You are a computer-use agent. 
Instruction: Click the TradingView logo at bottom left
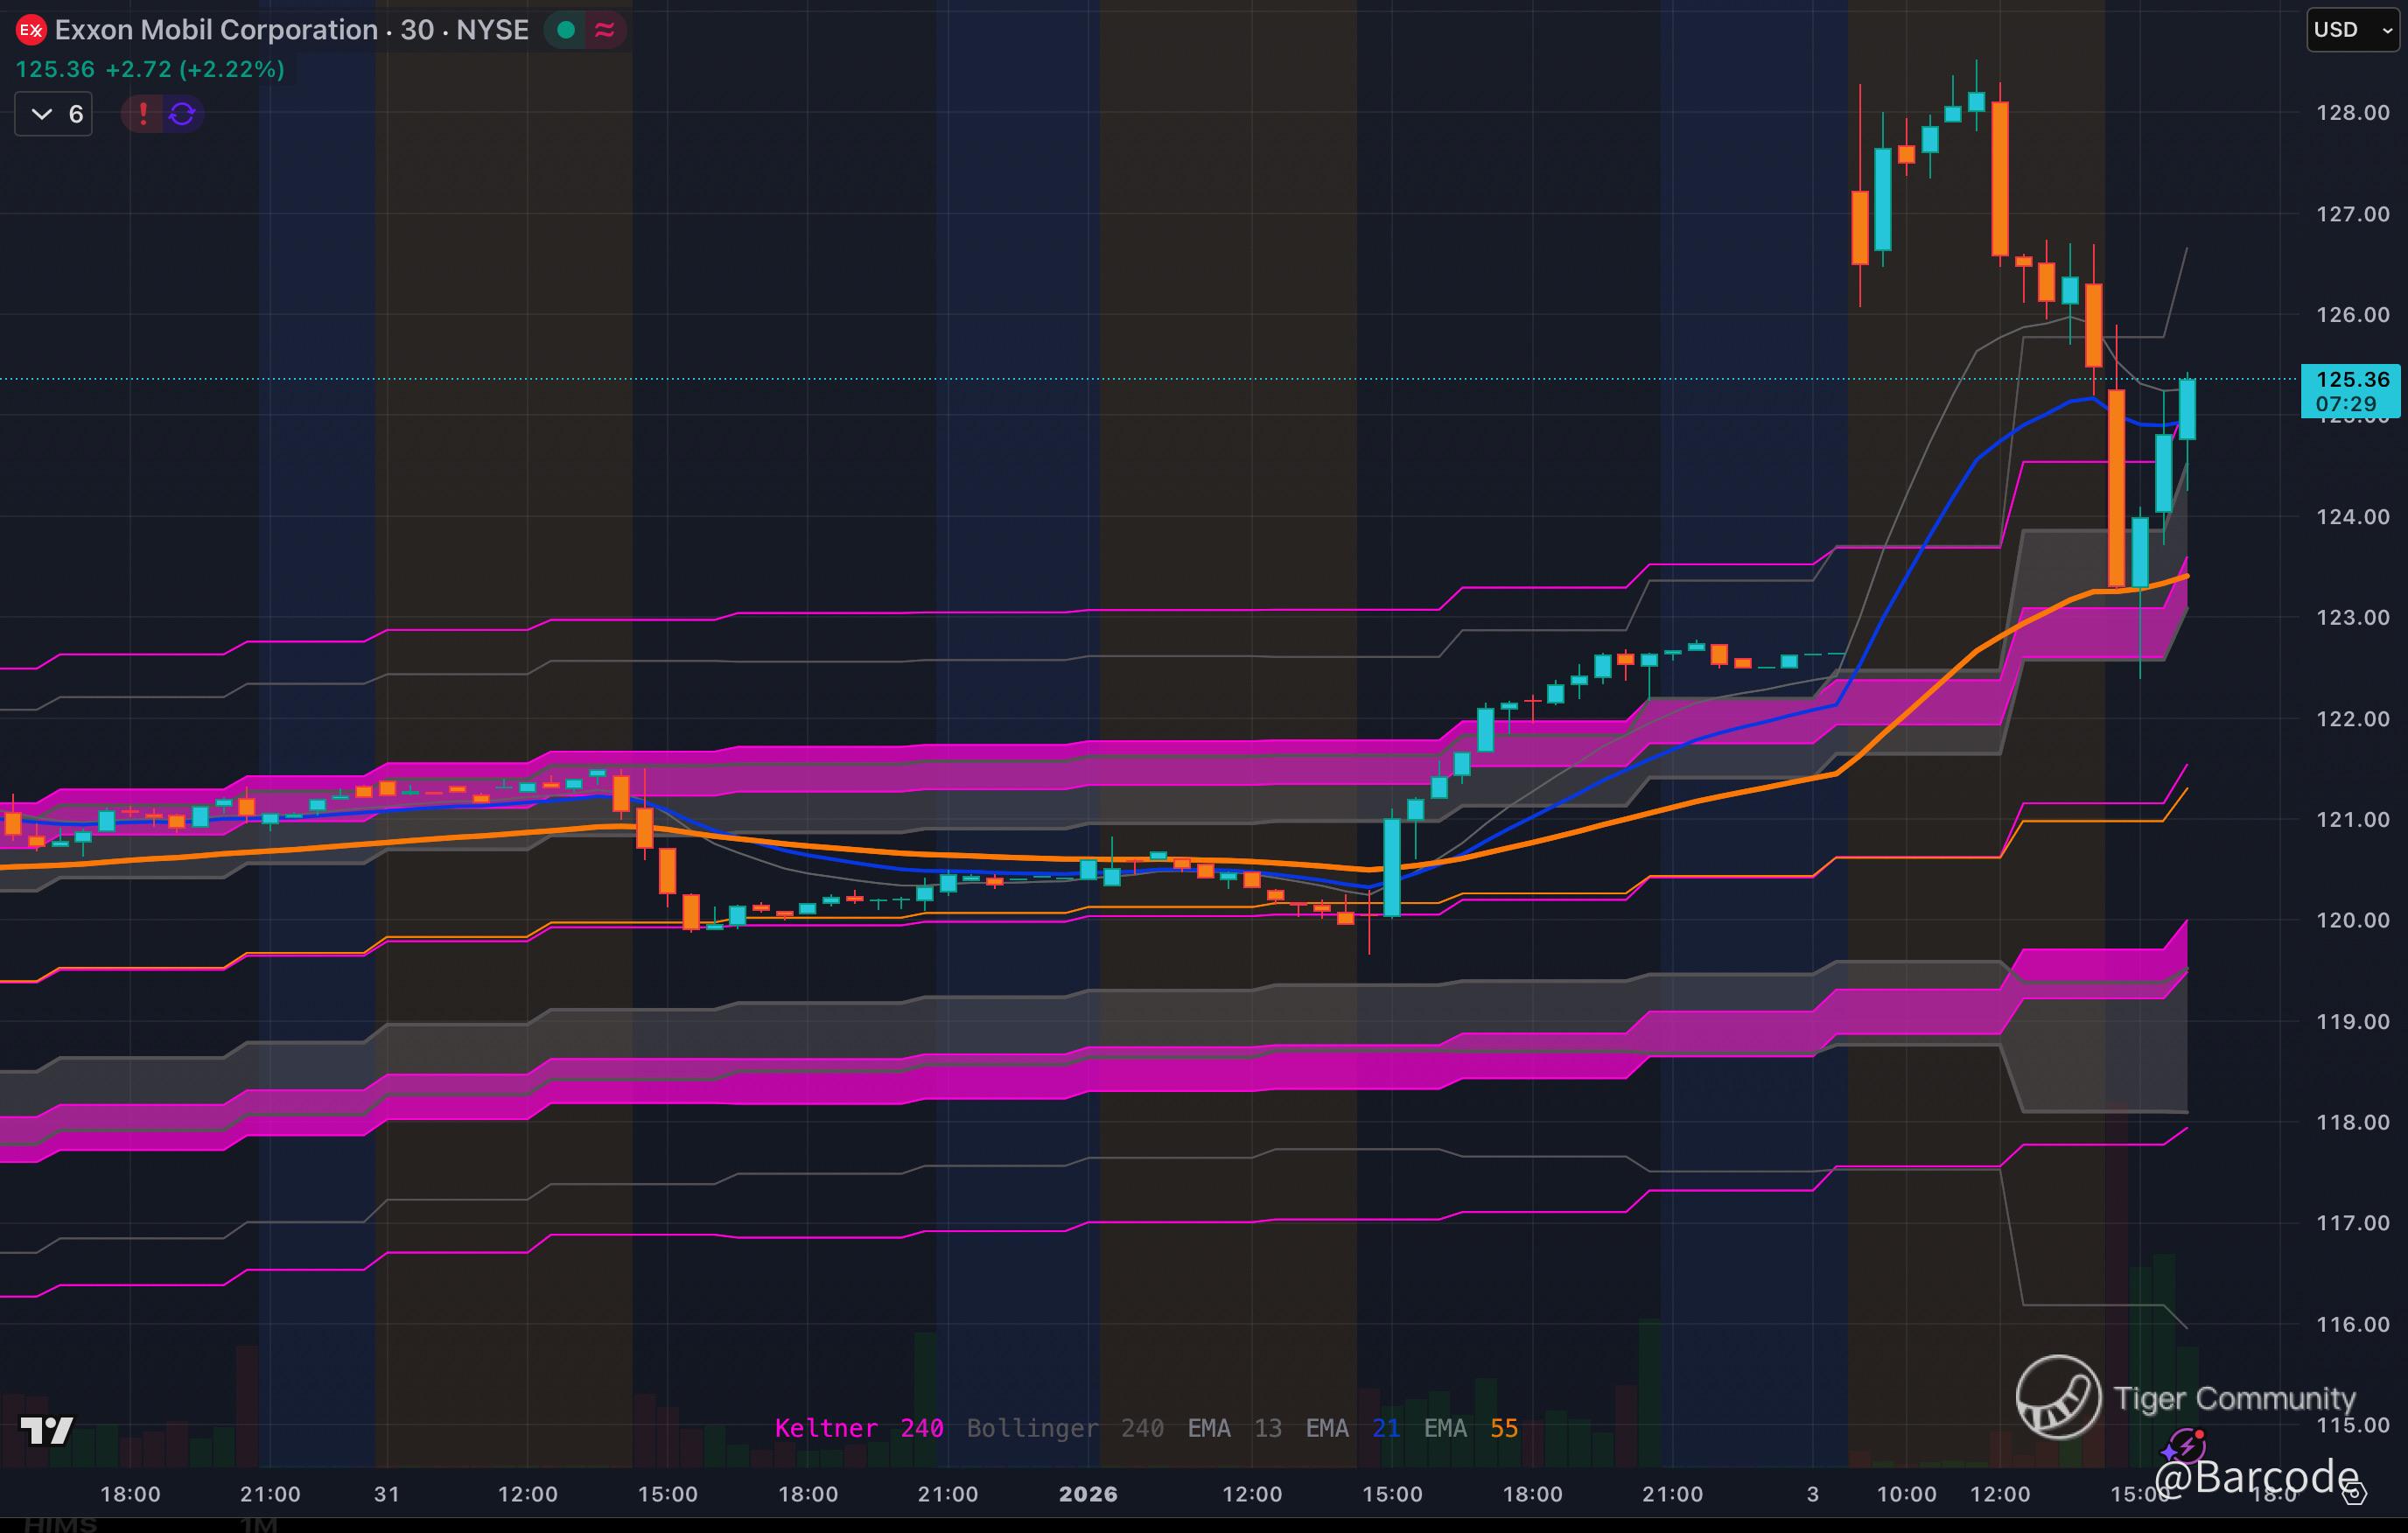pos(47,1430)
